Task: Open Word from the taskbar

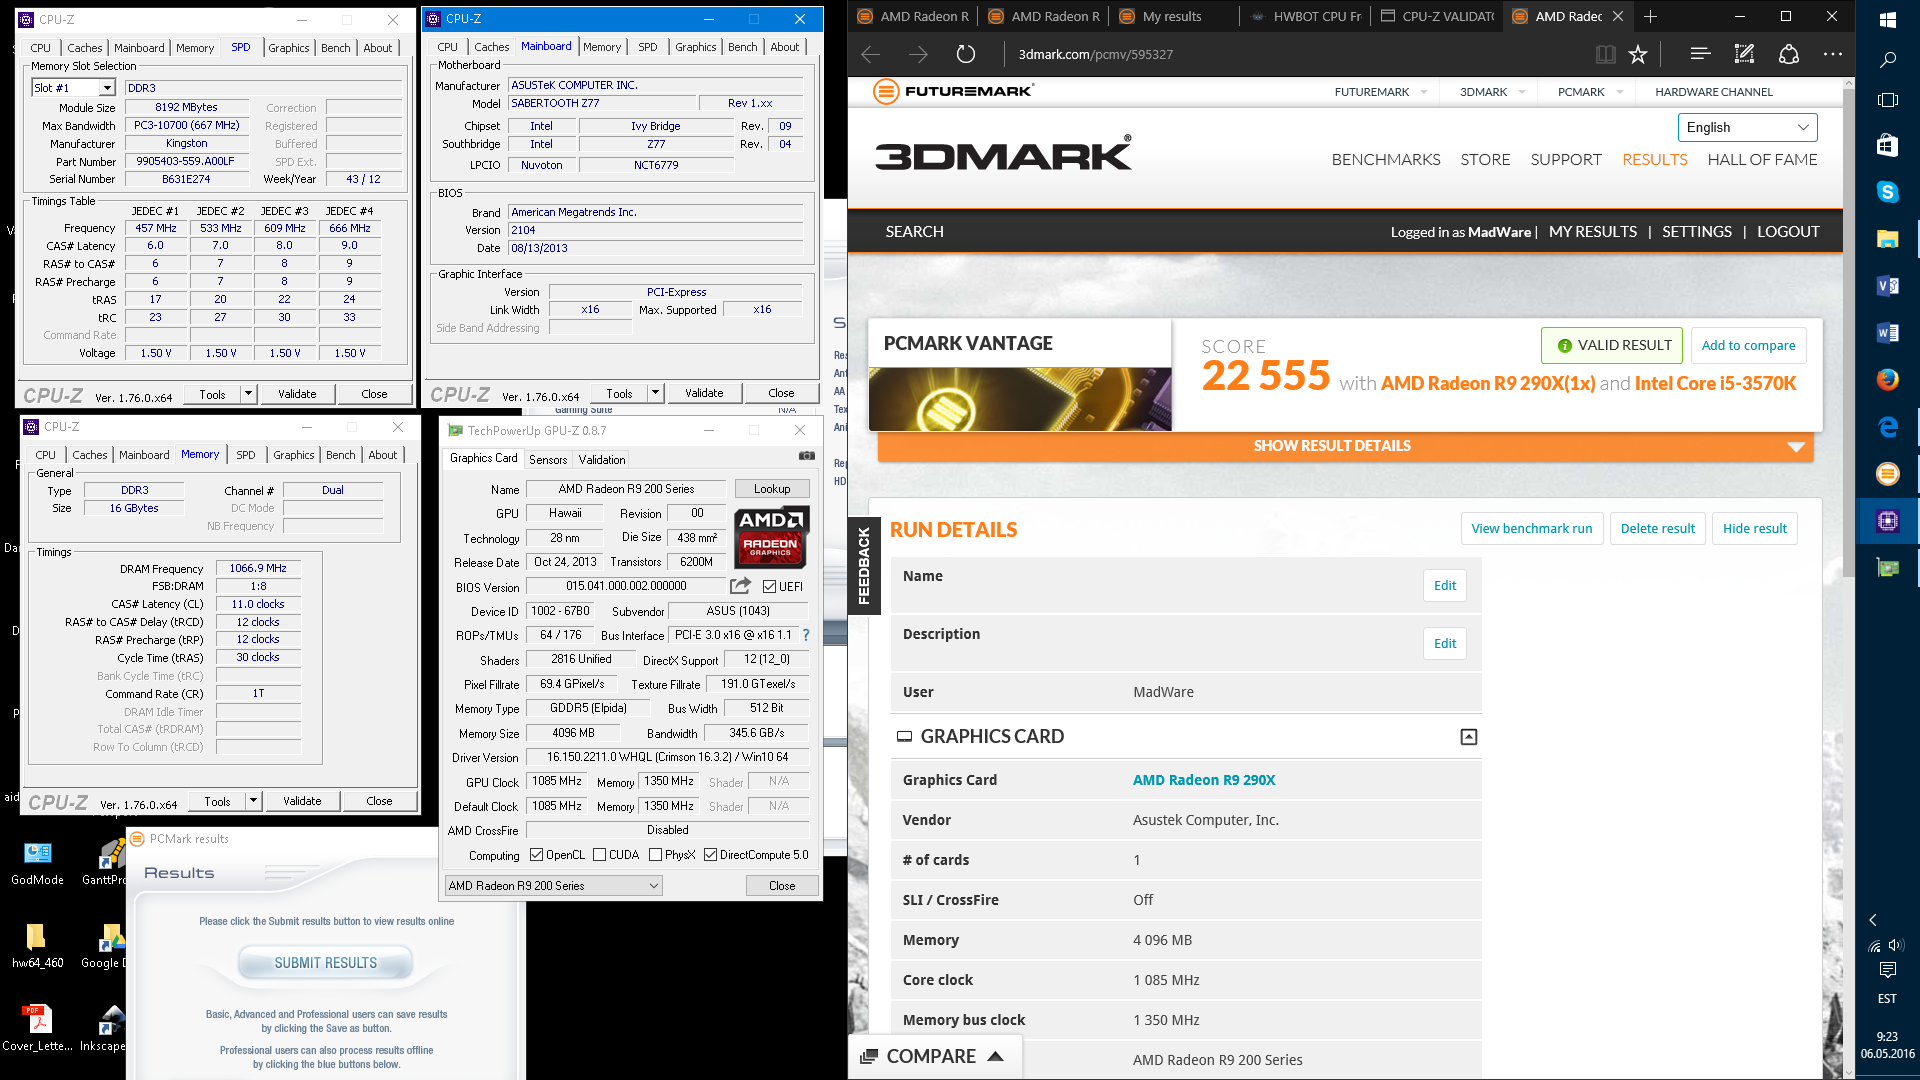Action: click(x=1887, y=333)
